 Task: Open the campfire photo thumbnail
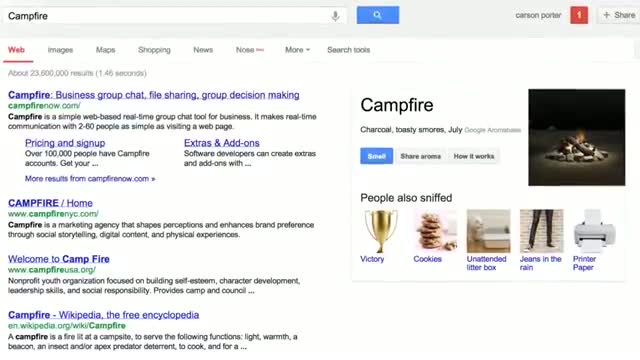(576, 137)
